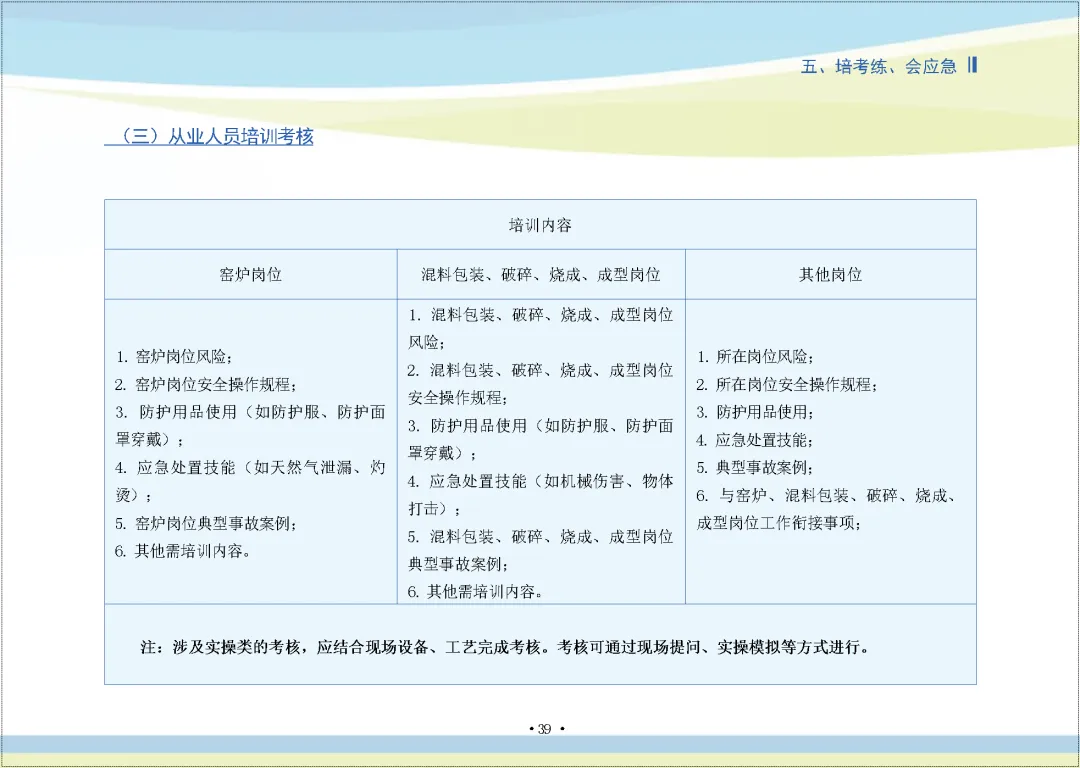Select column header 混料包装、破碎、烧成、成型岗位
This screenshot has width=1080, height=768.
coord(541,275)
